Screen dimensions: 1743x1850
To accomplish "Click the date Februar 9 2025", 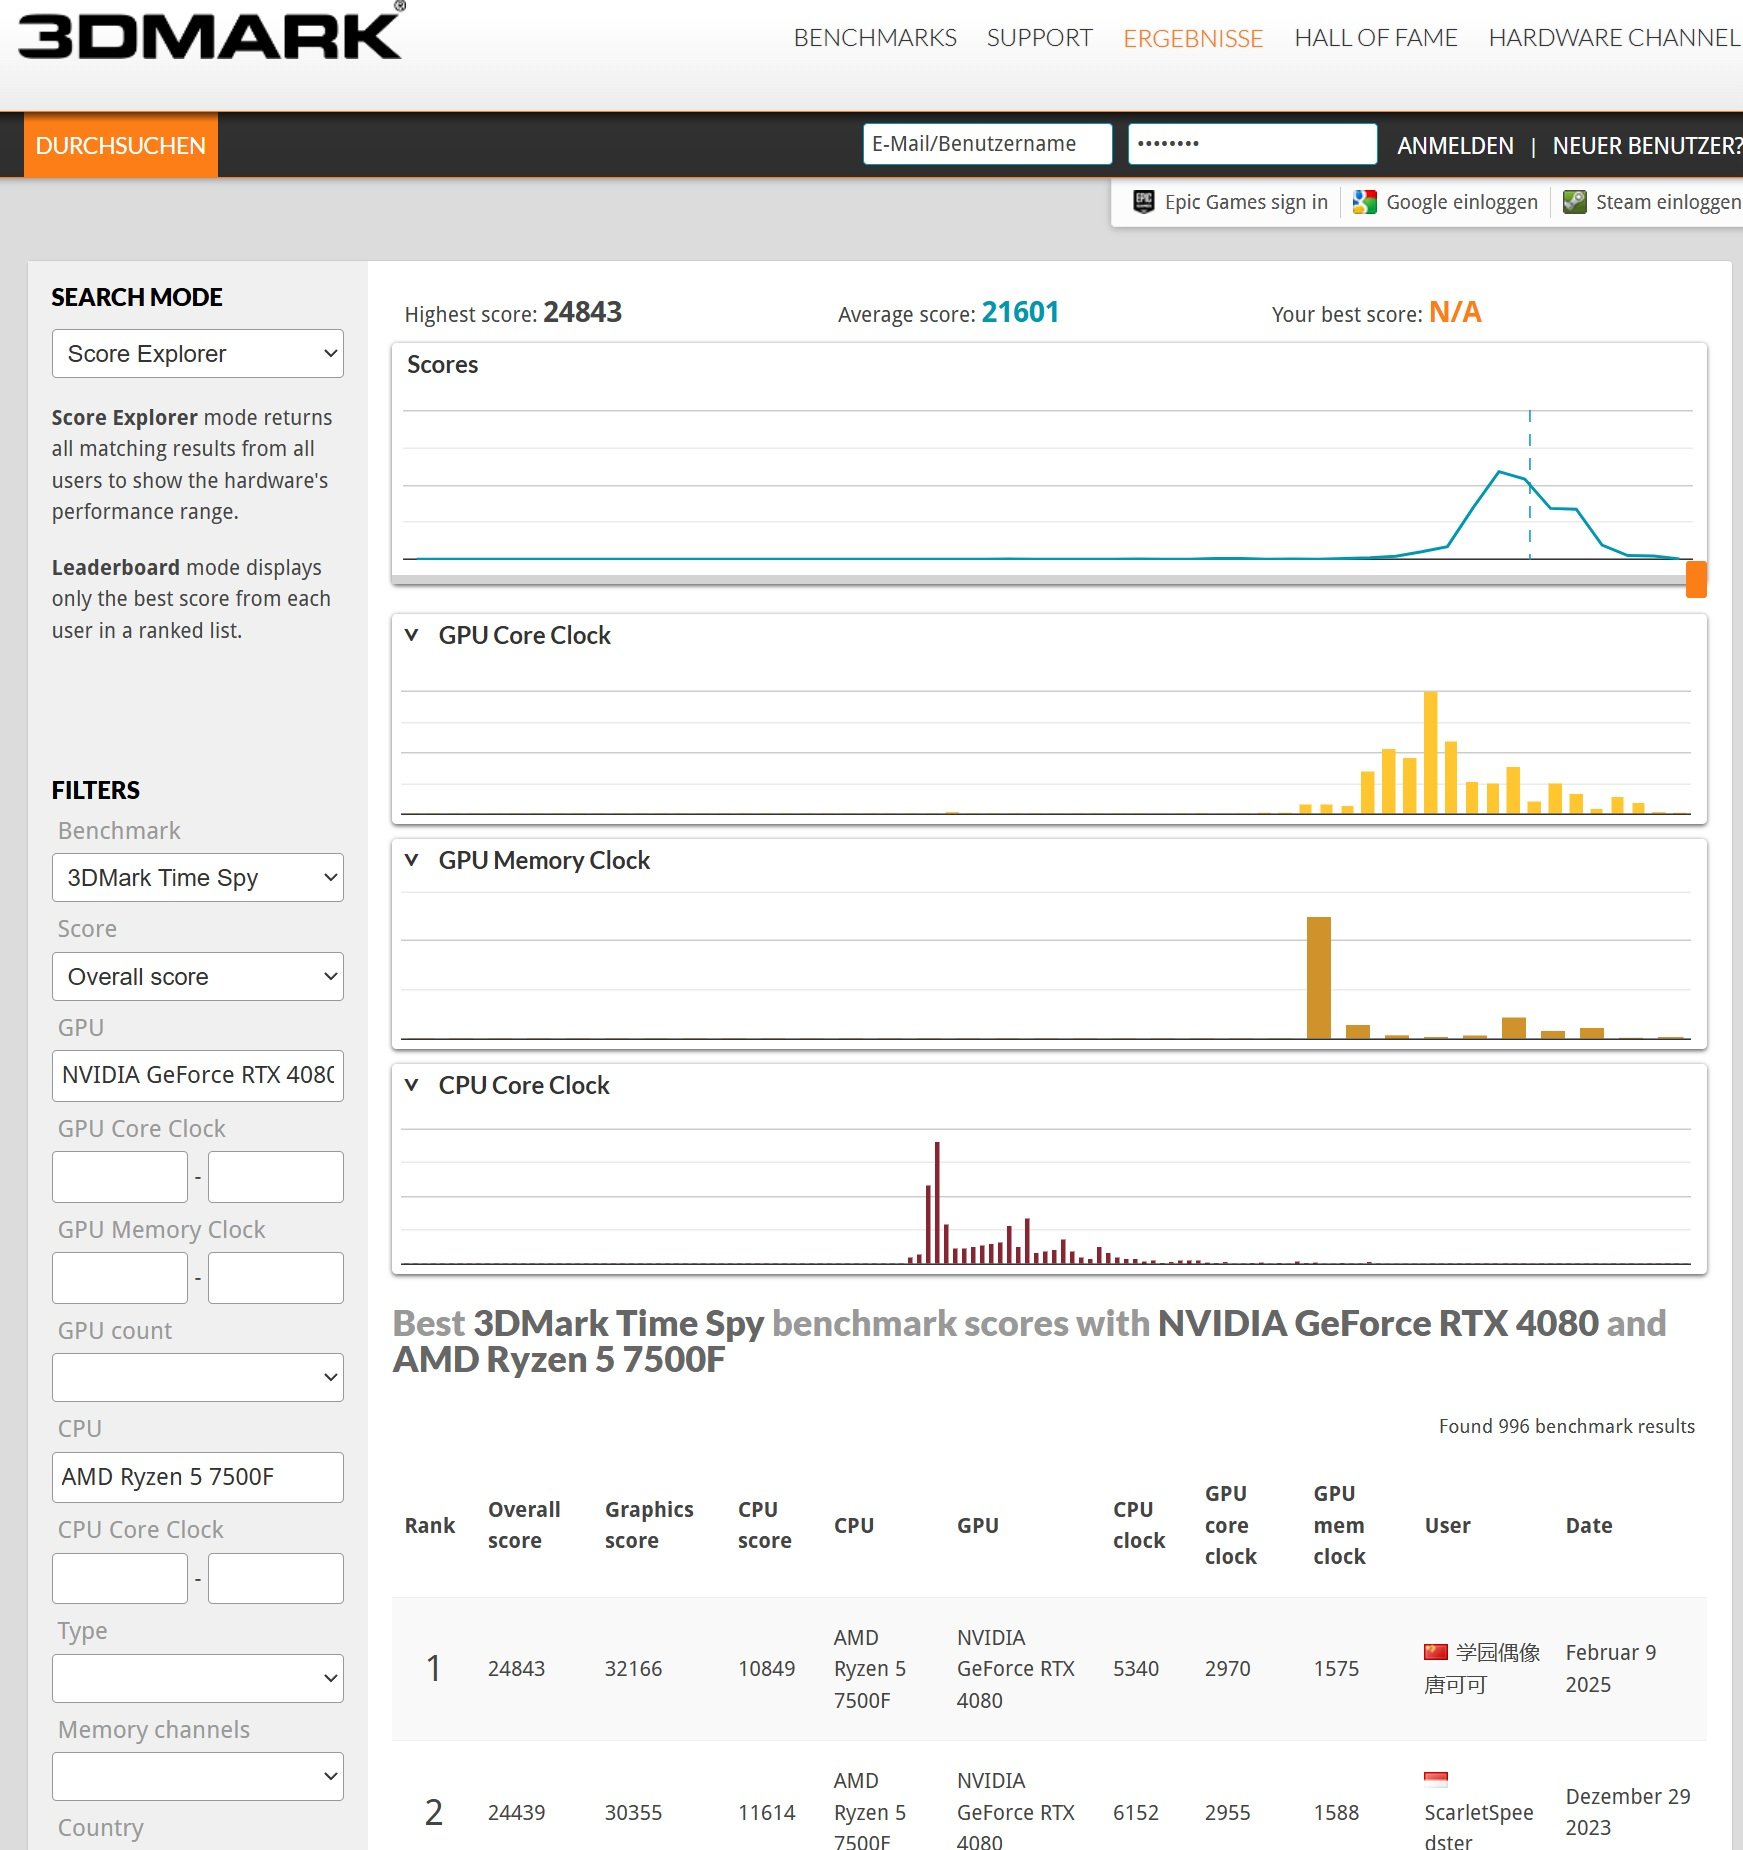I will pyautogui.click(x=1611, y=1668).
